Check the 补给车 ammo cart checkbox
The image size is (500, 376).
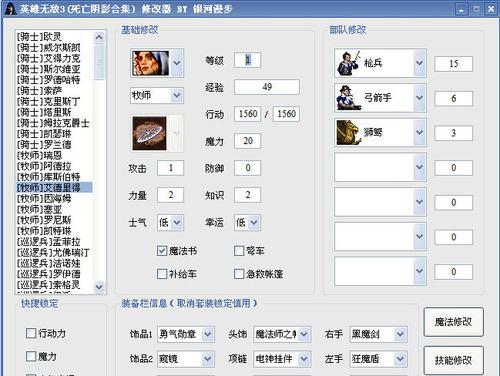(x=162, y=274)
